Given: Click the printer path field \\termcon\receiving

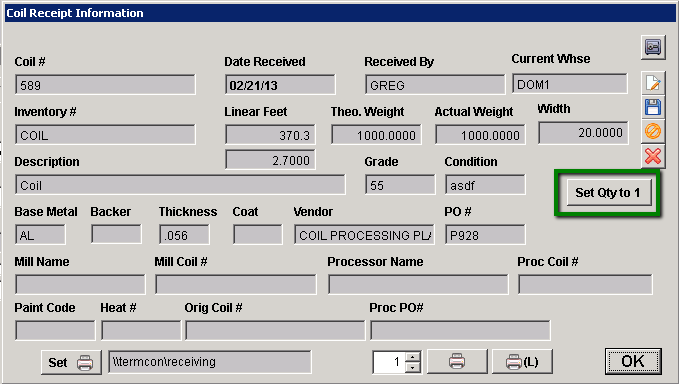Looking at the screenshot, I should (210, 362).
